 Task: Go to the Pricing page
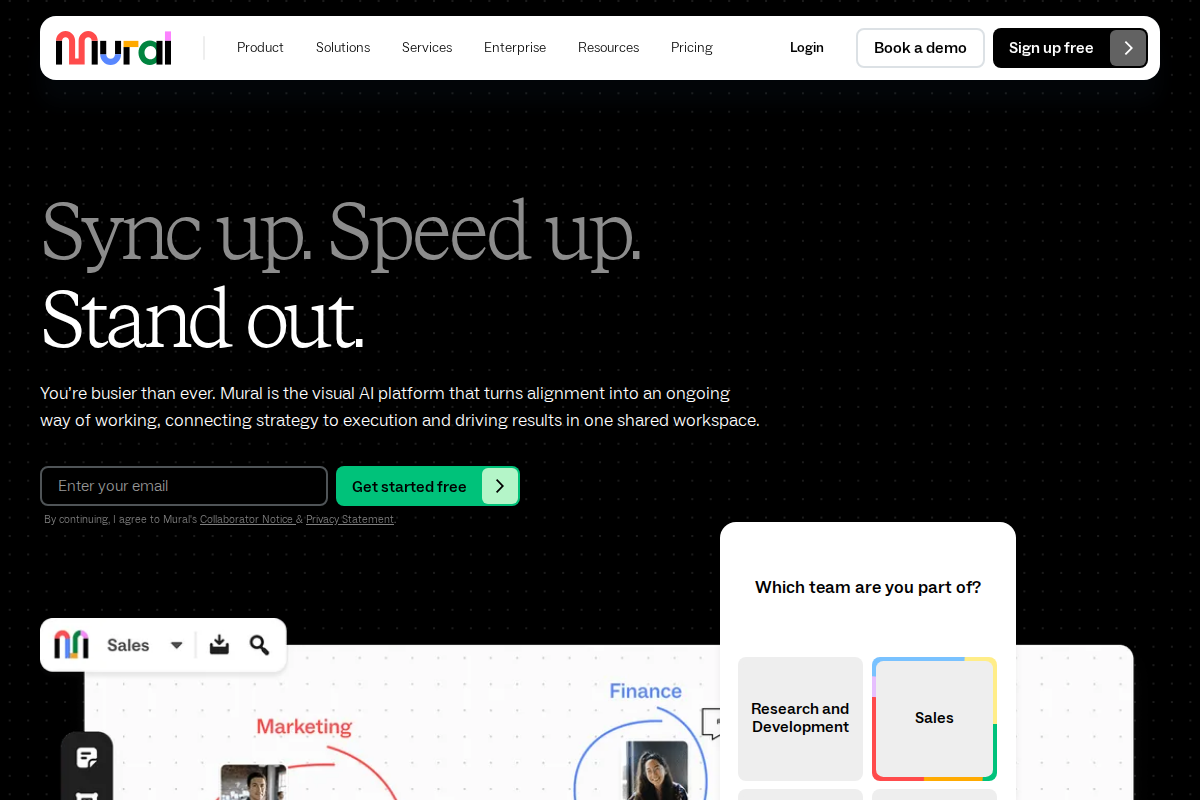pos(692,48)
